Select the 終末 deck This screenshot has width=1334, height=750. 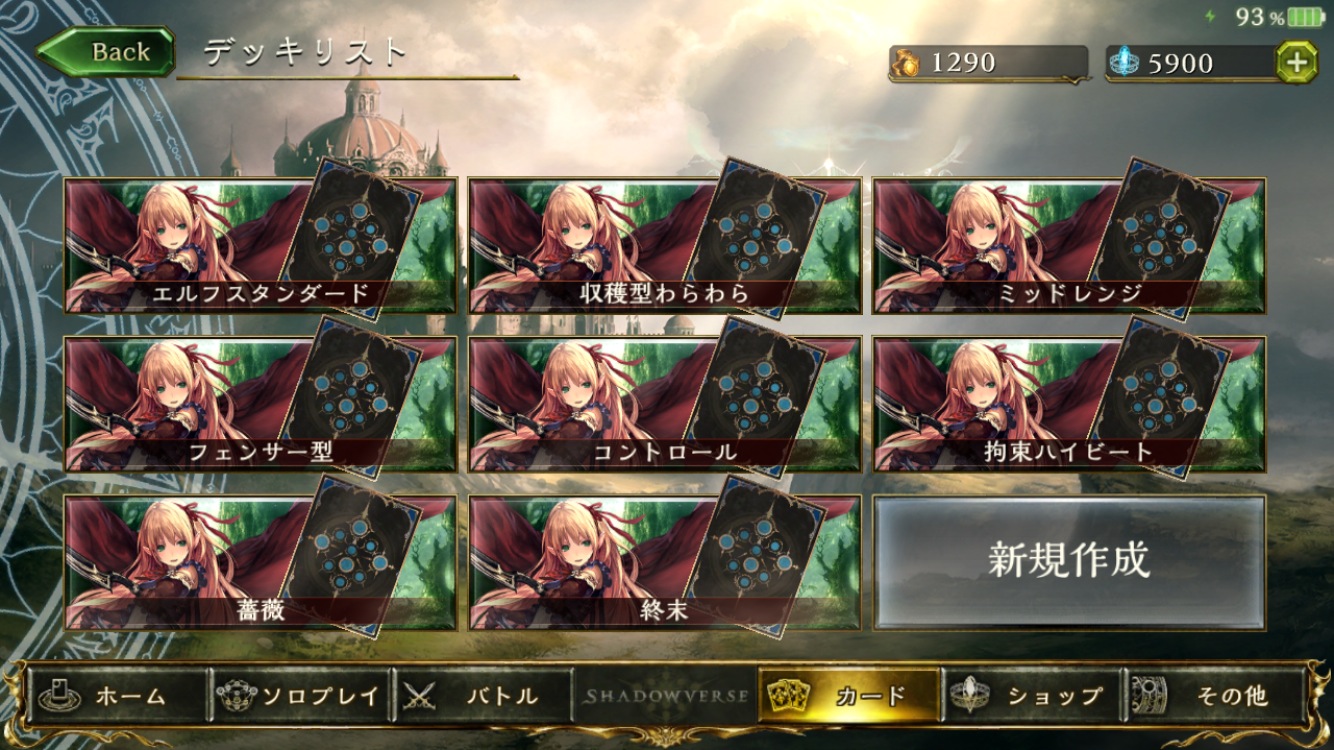click(x=665, y=562)
